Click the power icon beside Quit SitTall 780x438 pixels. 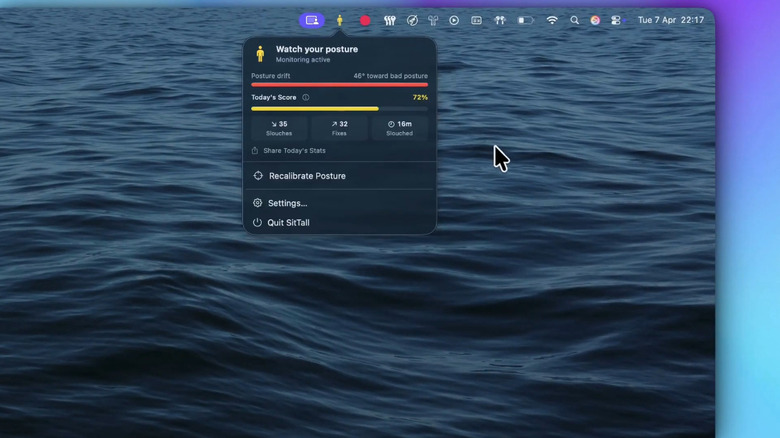[x=257, y=222]
